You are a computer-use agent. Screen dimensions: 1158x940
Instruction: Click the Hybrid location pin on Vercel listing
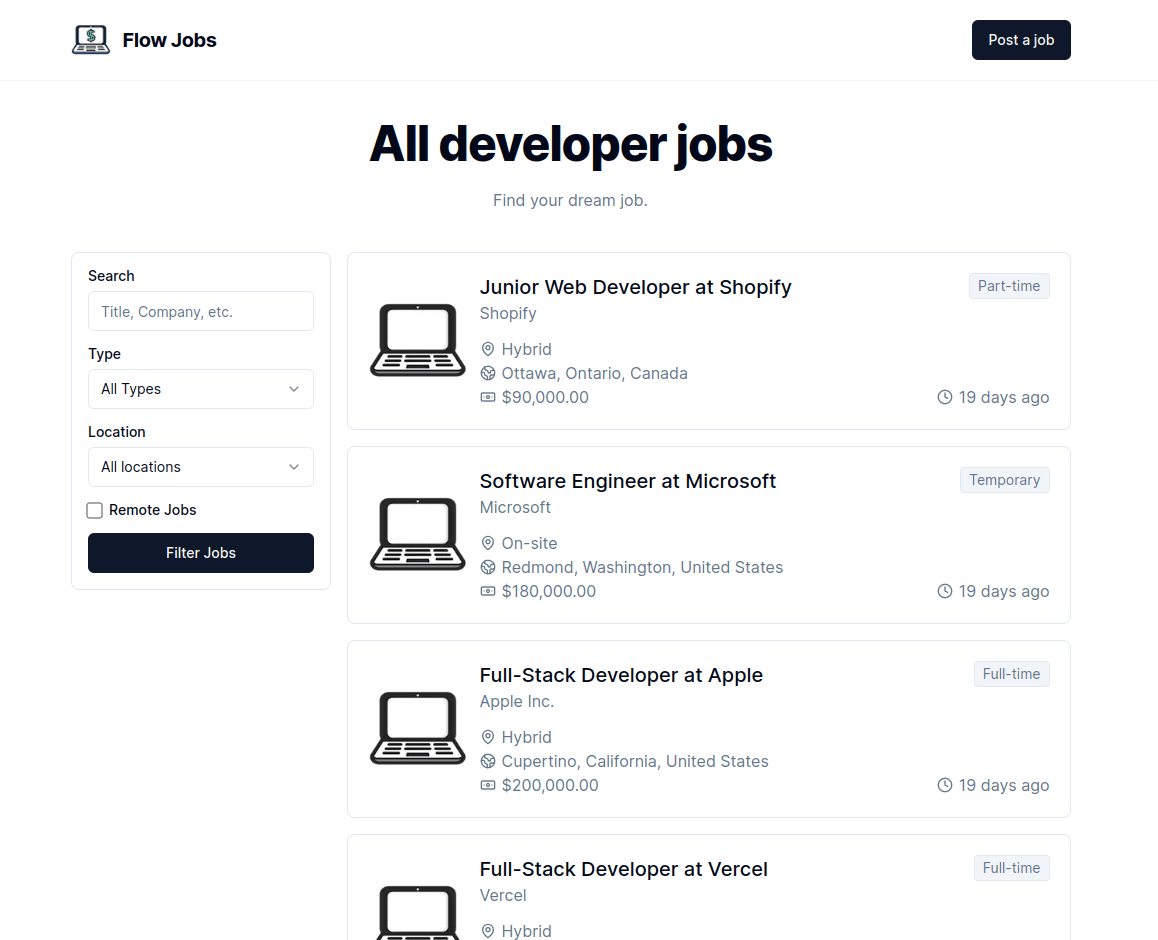point(487,931)
